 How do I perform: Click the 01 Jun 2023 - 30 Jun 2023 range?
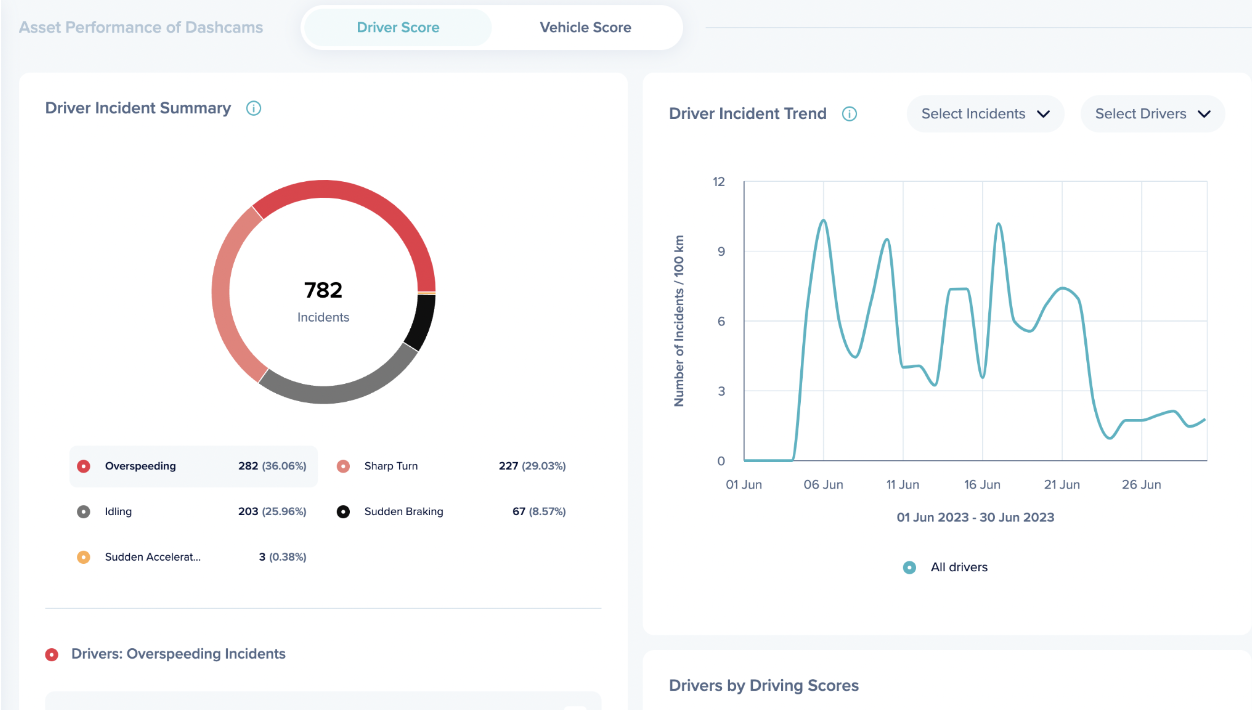pos(976,517)
